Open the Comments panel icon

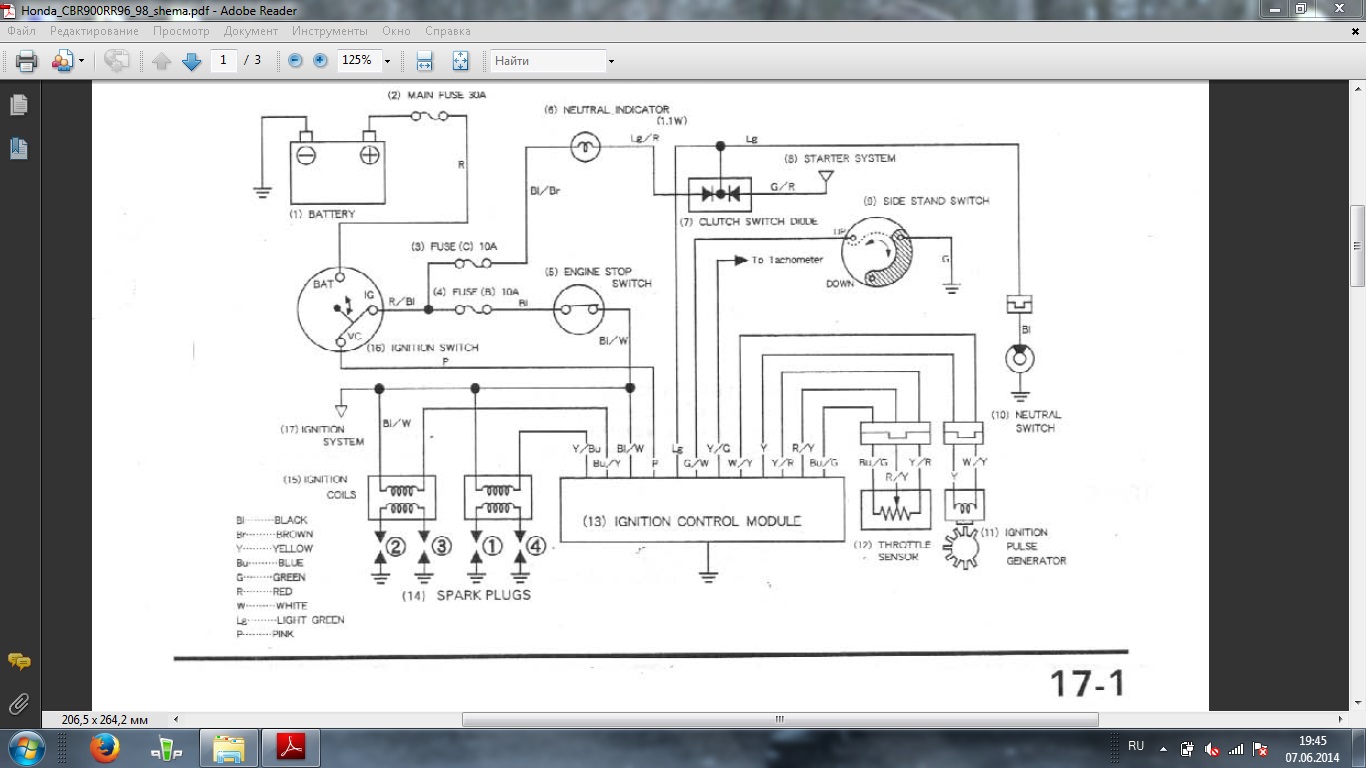(x=18, y=662)
